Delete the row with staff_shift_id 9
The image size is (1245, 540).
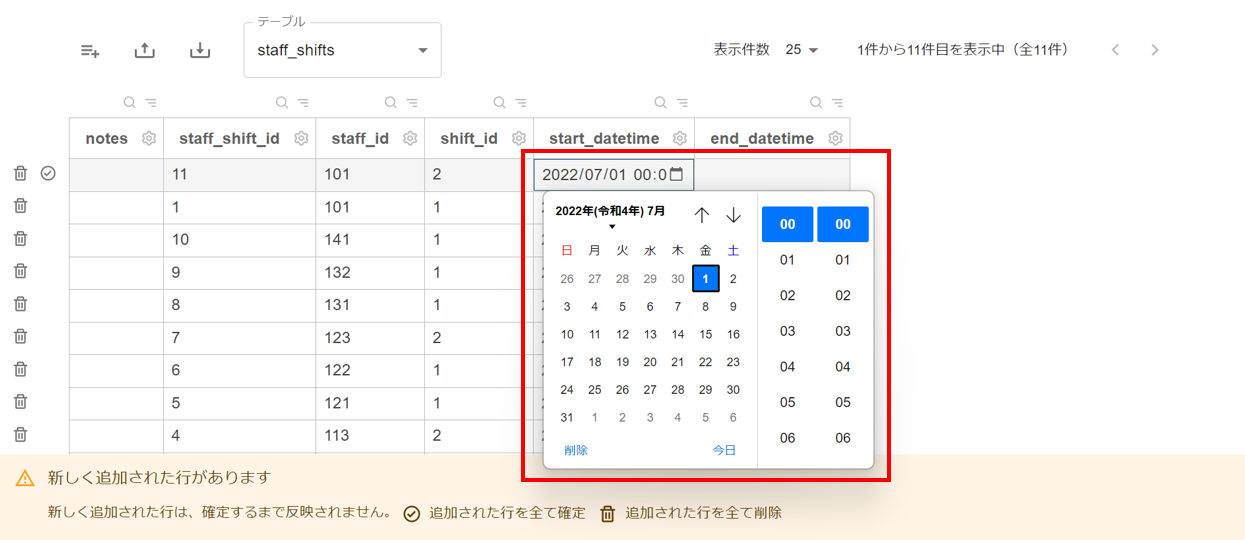(x=20, y=271)
